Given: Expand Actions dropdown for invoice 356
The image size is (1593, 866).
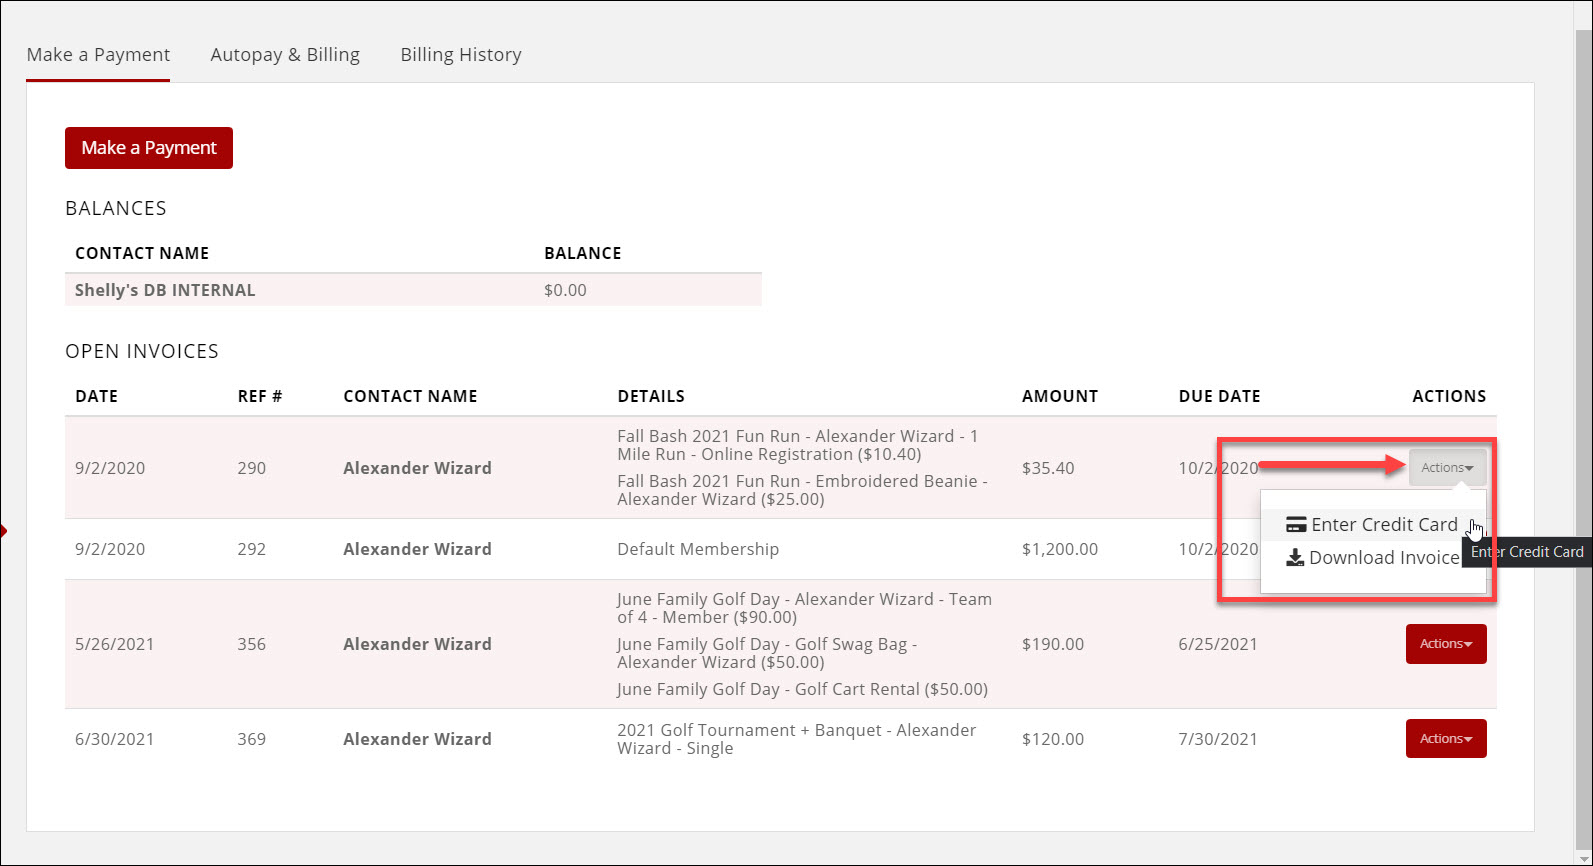Looking at the screenshot, I should [x=1446, y=644].
